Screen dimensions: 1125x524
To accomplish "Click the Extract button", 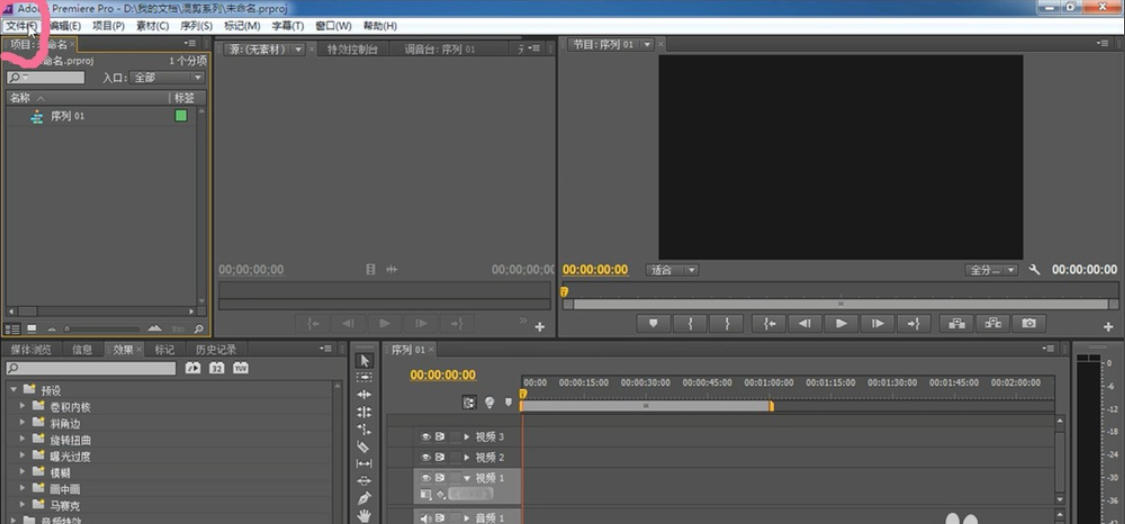I will pyautogui.click(x=993, y=323).
